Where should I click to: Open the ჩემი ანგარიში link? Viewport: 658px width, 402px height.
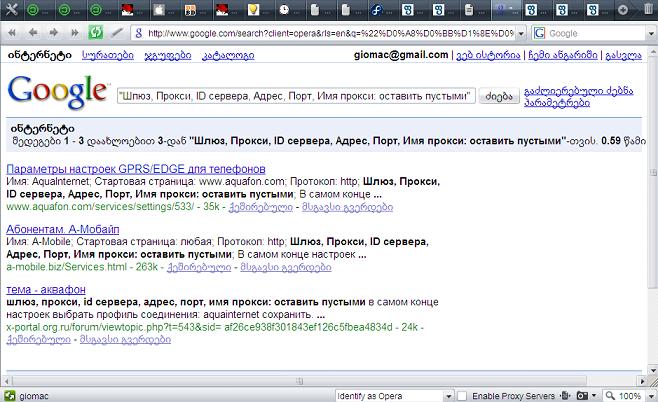[563, 55]
